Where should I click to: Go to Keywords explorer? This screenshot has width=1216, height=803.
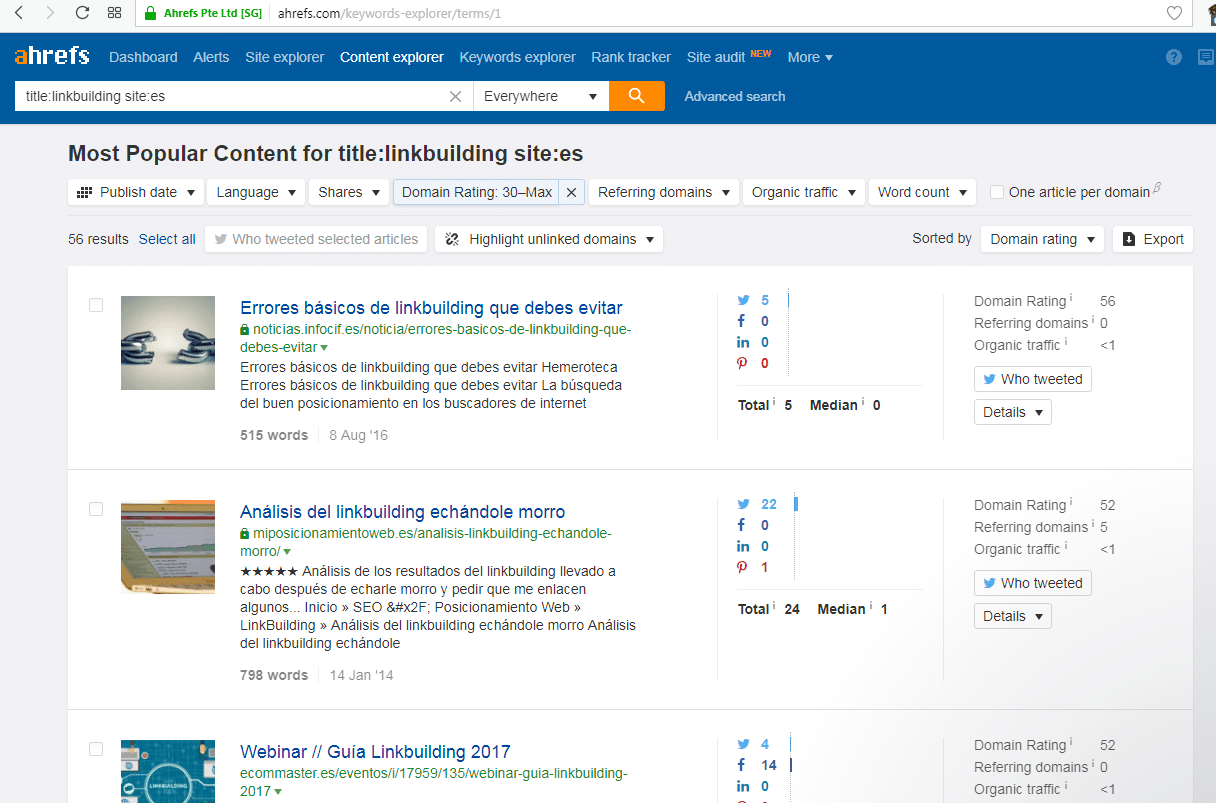click(x=517, y=57)
